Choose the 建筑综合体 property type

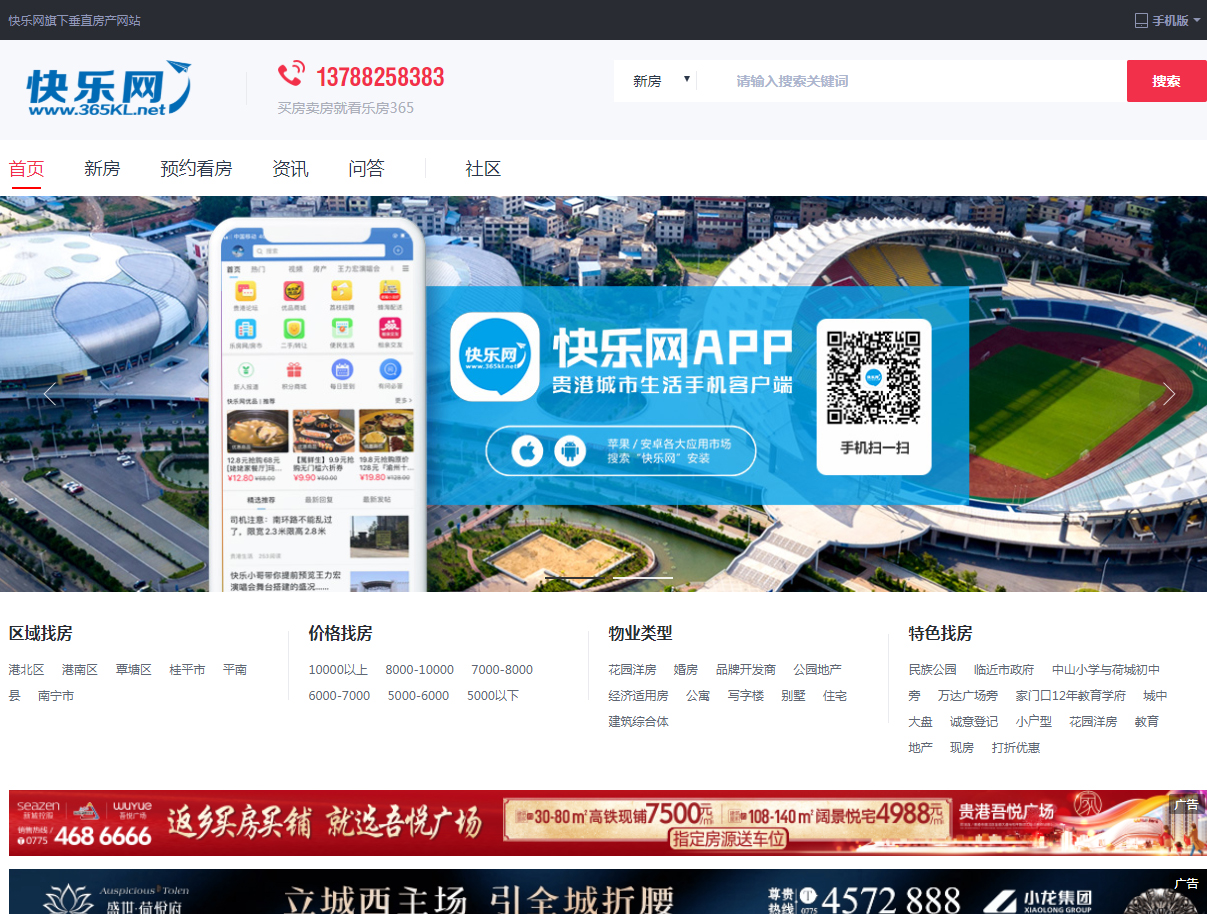(638, 721)
